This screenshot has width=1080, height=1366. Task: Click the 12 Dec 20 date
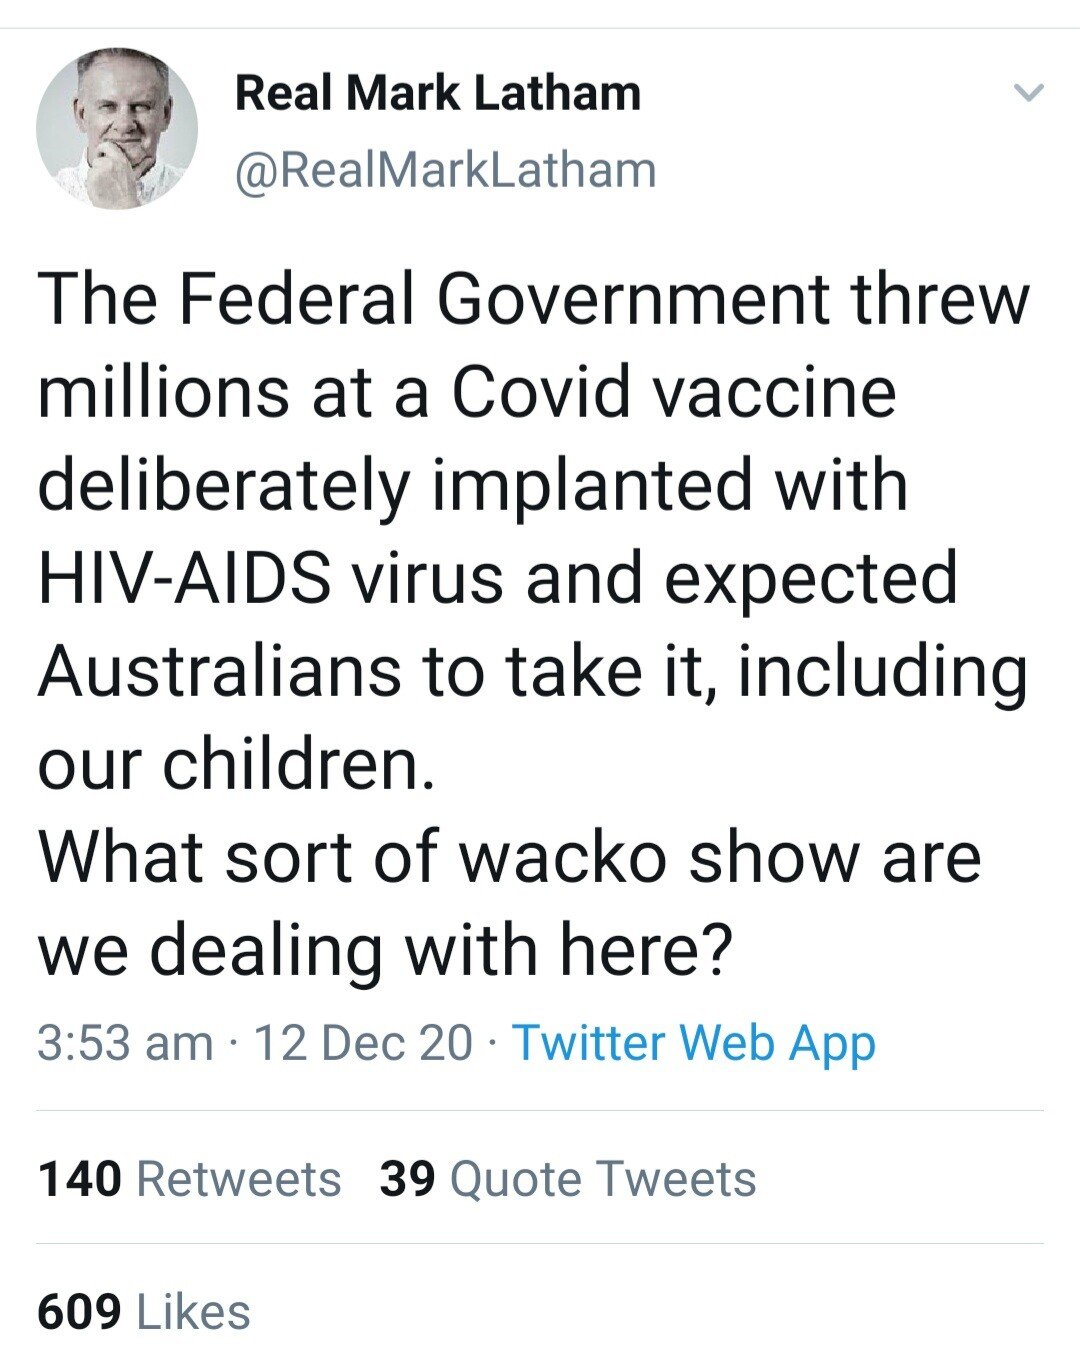tap(363, 1043)
